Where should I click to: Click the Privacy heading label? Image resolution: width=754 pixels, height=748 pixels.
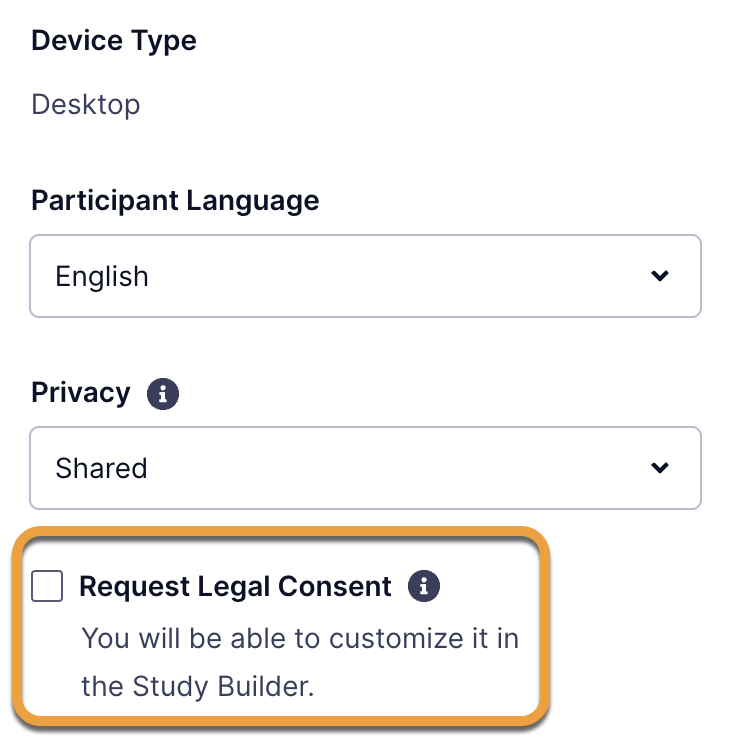(x=81, y=393)
